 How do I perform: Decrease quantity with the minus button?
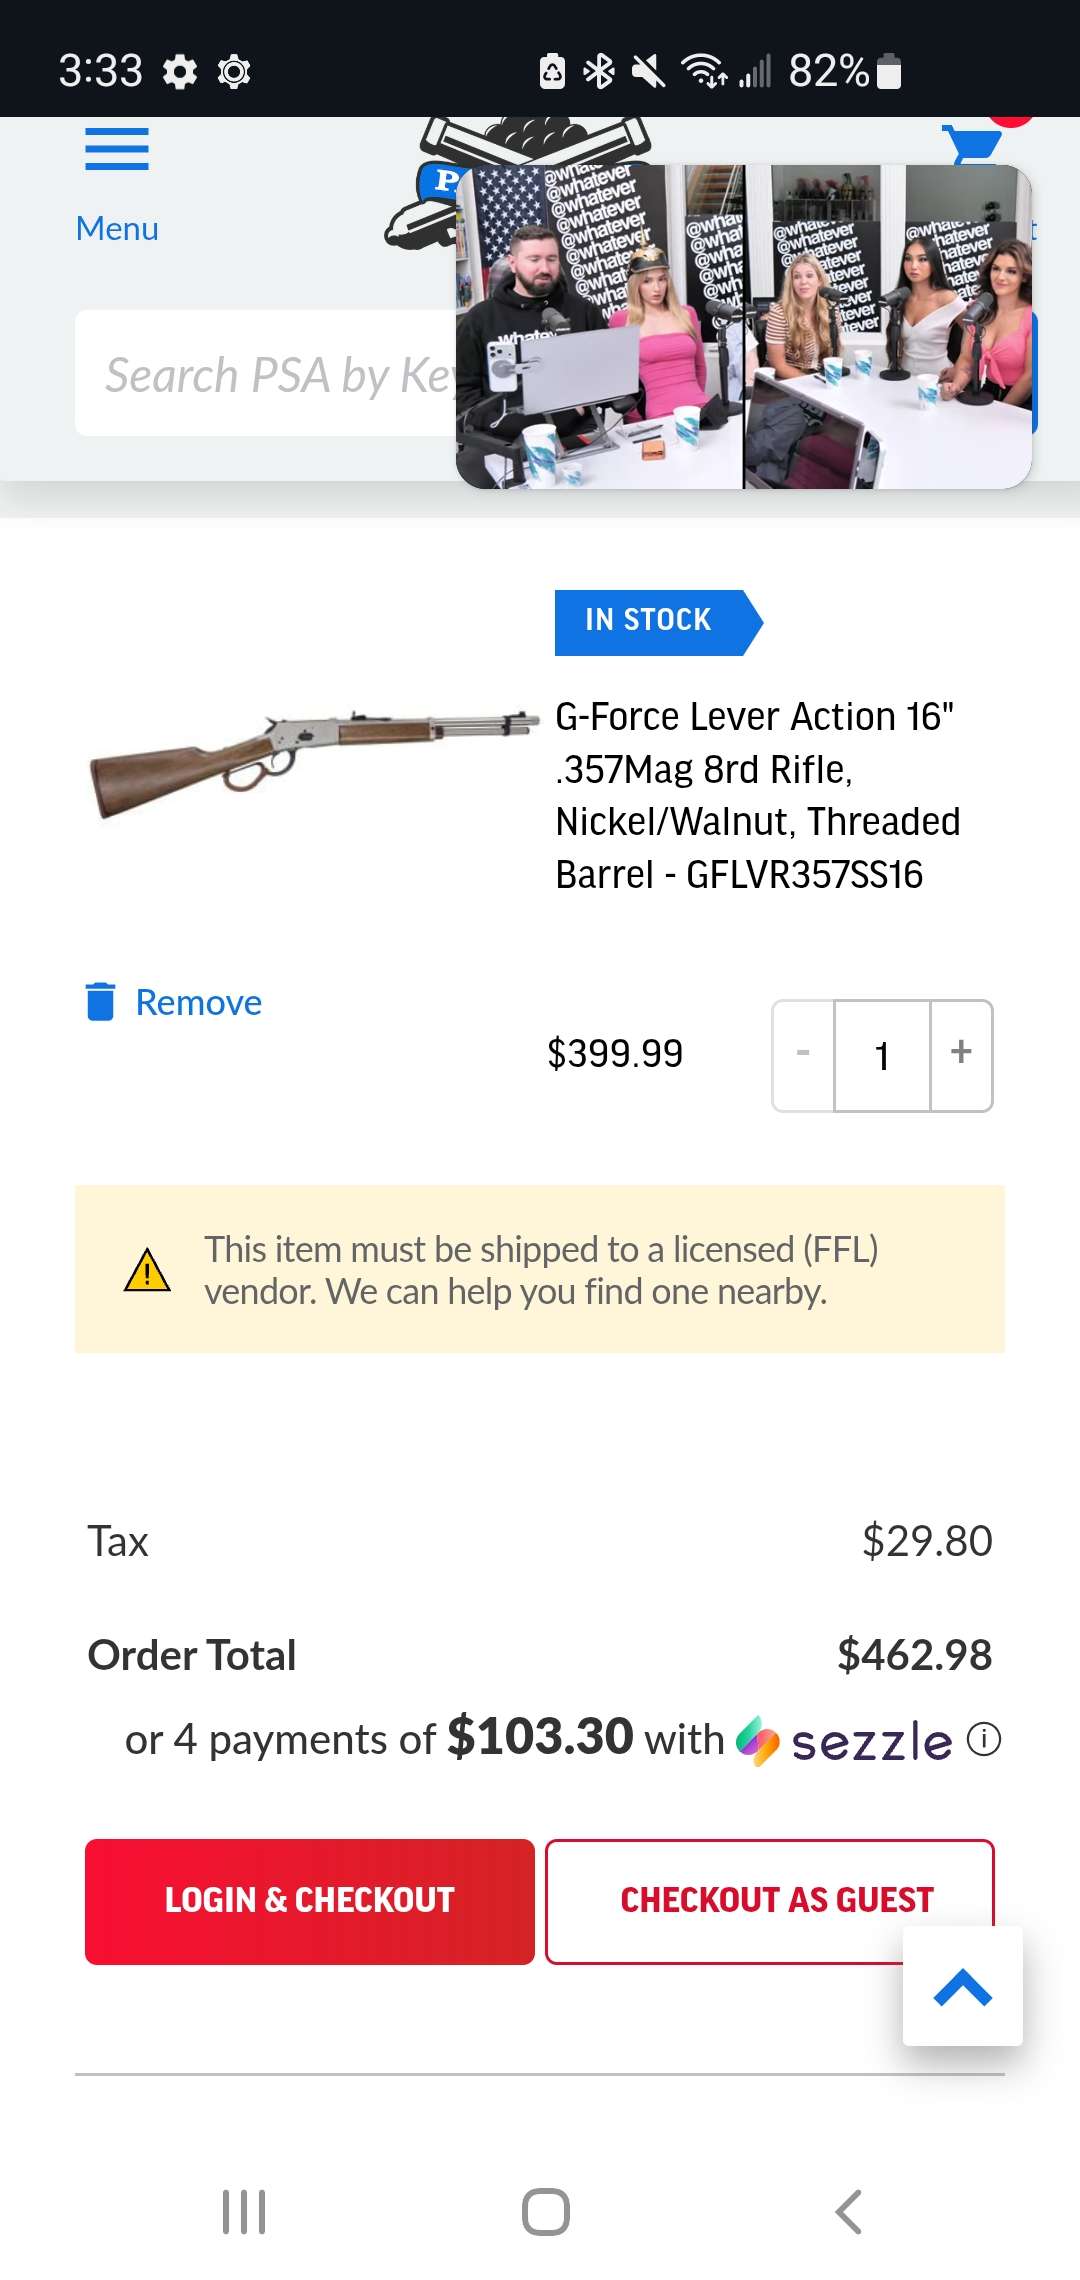tap(803, 1054)
